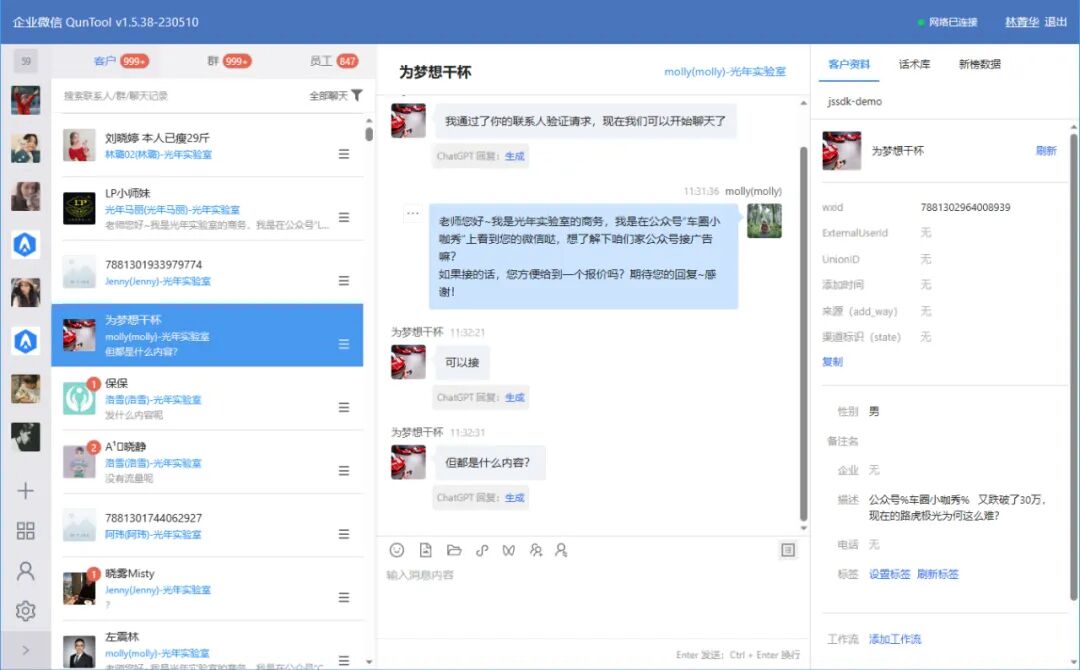Open the LP小师妹 conversation

point(207,209)
